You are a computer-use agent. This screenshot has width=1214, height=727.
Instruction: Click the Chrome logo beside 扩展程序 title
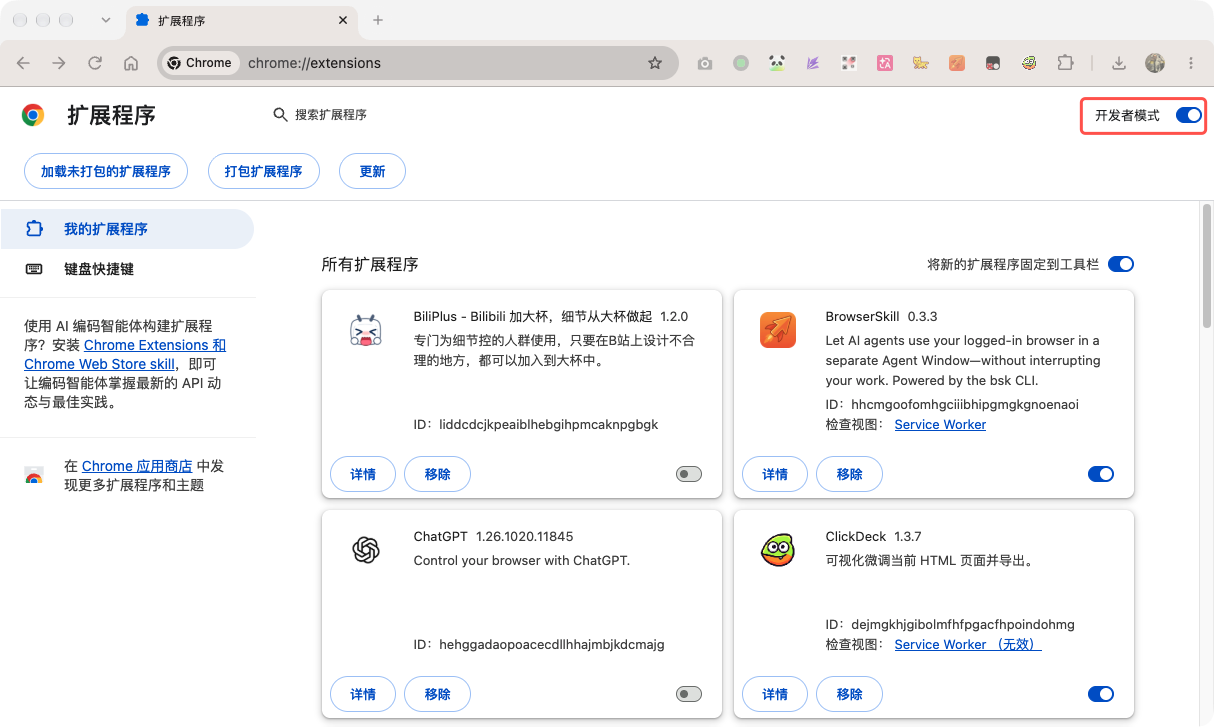(33, 115)
